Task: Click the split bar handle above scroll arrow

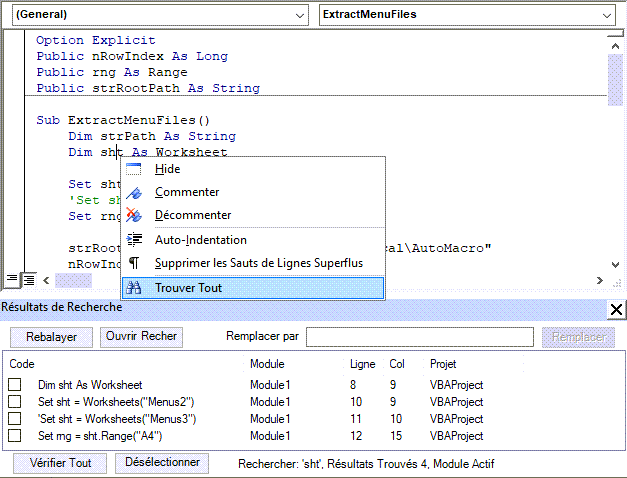Action: [x=615, y=34]
